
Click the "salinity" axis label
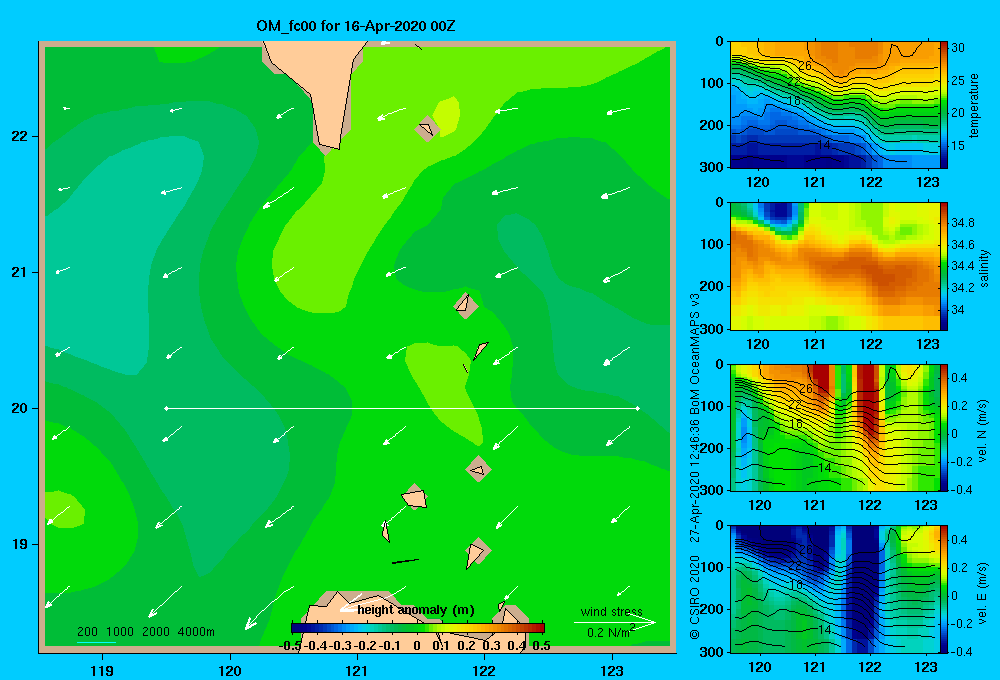click(984, 268)
